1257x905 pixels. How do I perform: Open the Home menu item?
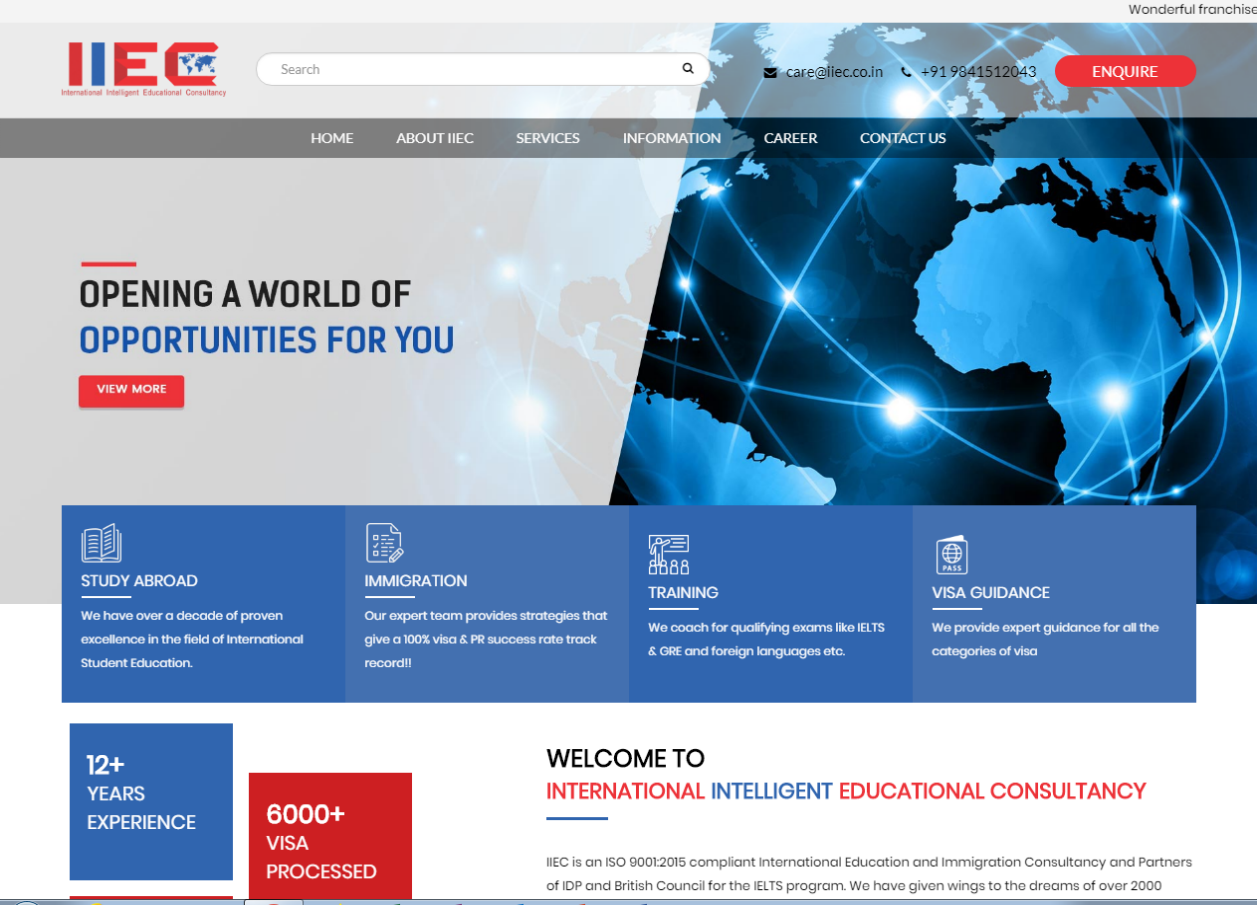pos(332,138)
